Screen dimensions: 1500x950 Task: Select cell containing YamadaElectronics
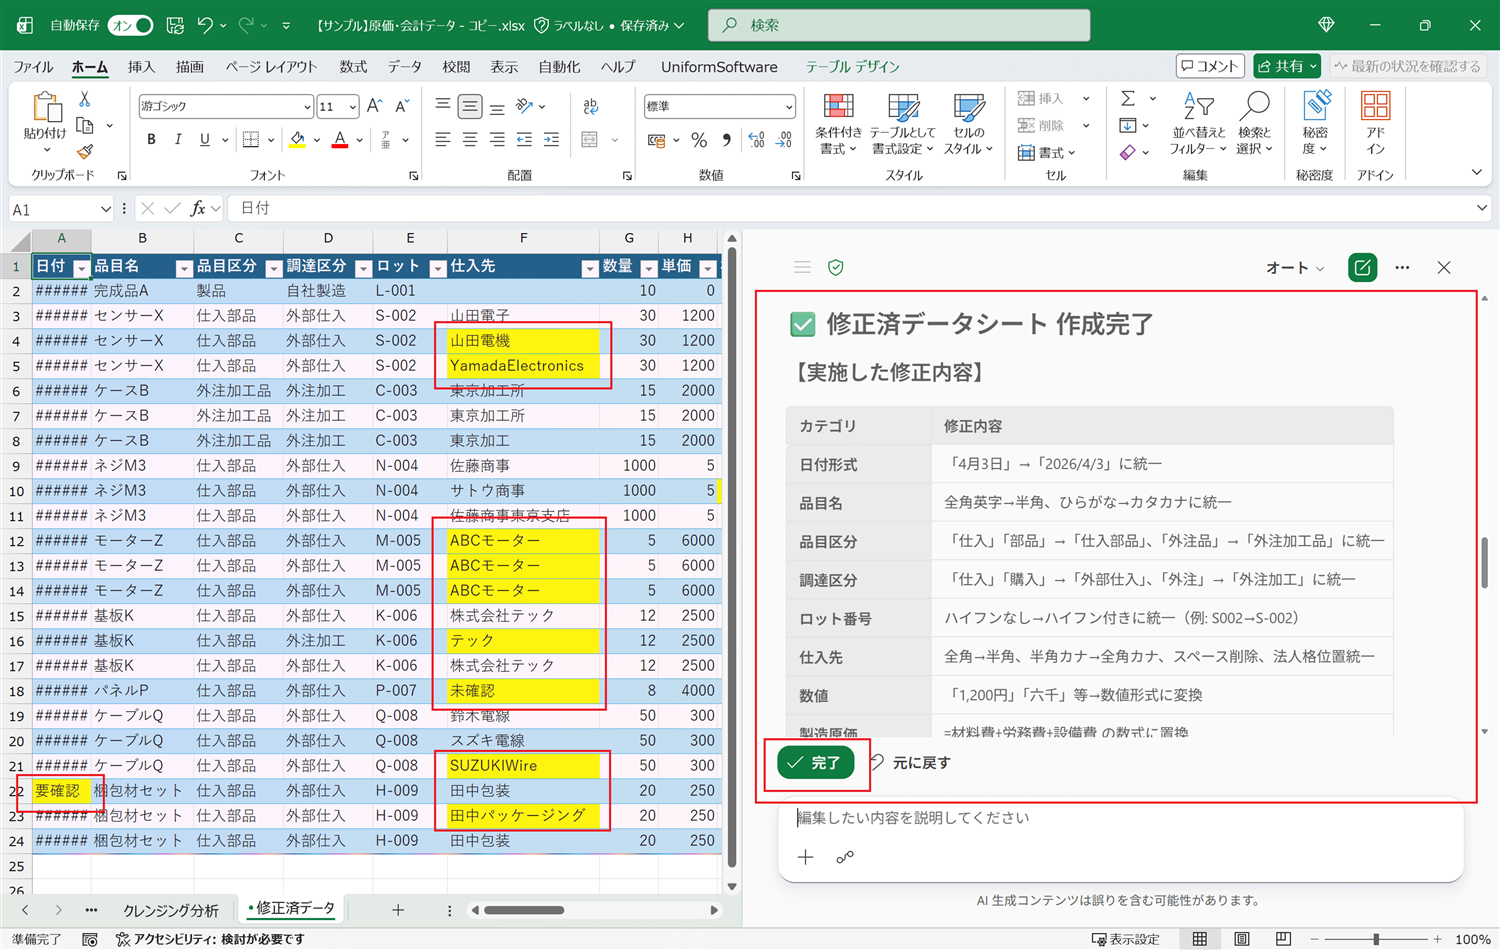tap(523, 365)
